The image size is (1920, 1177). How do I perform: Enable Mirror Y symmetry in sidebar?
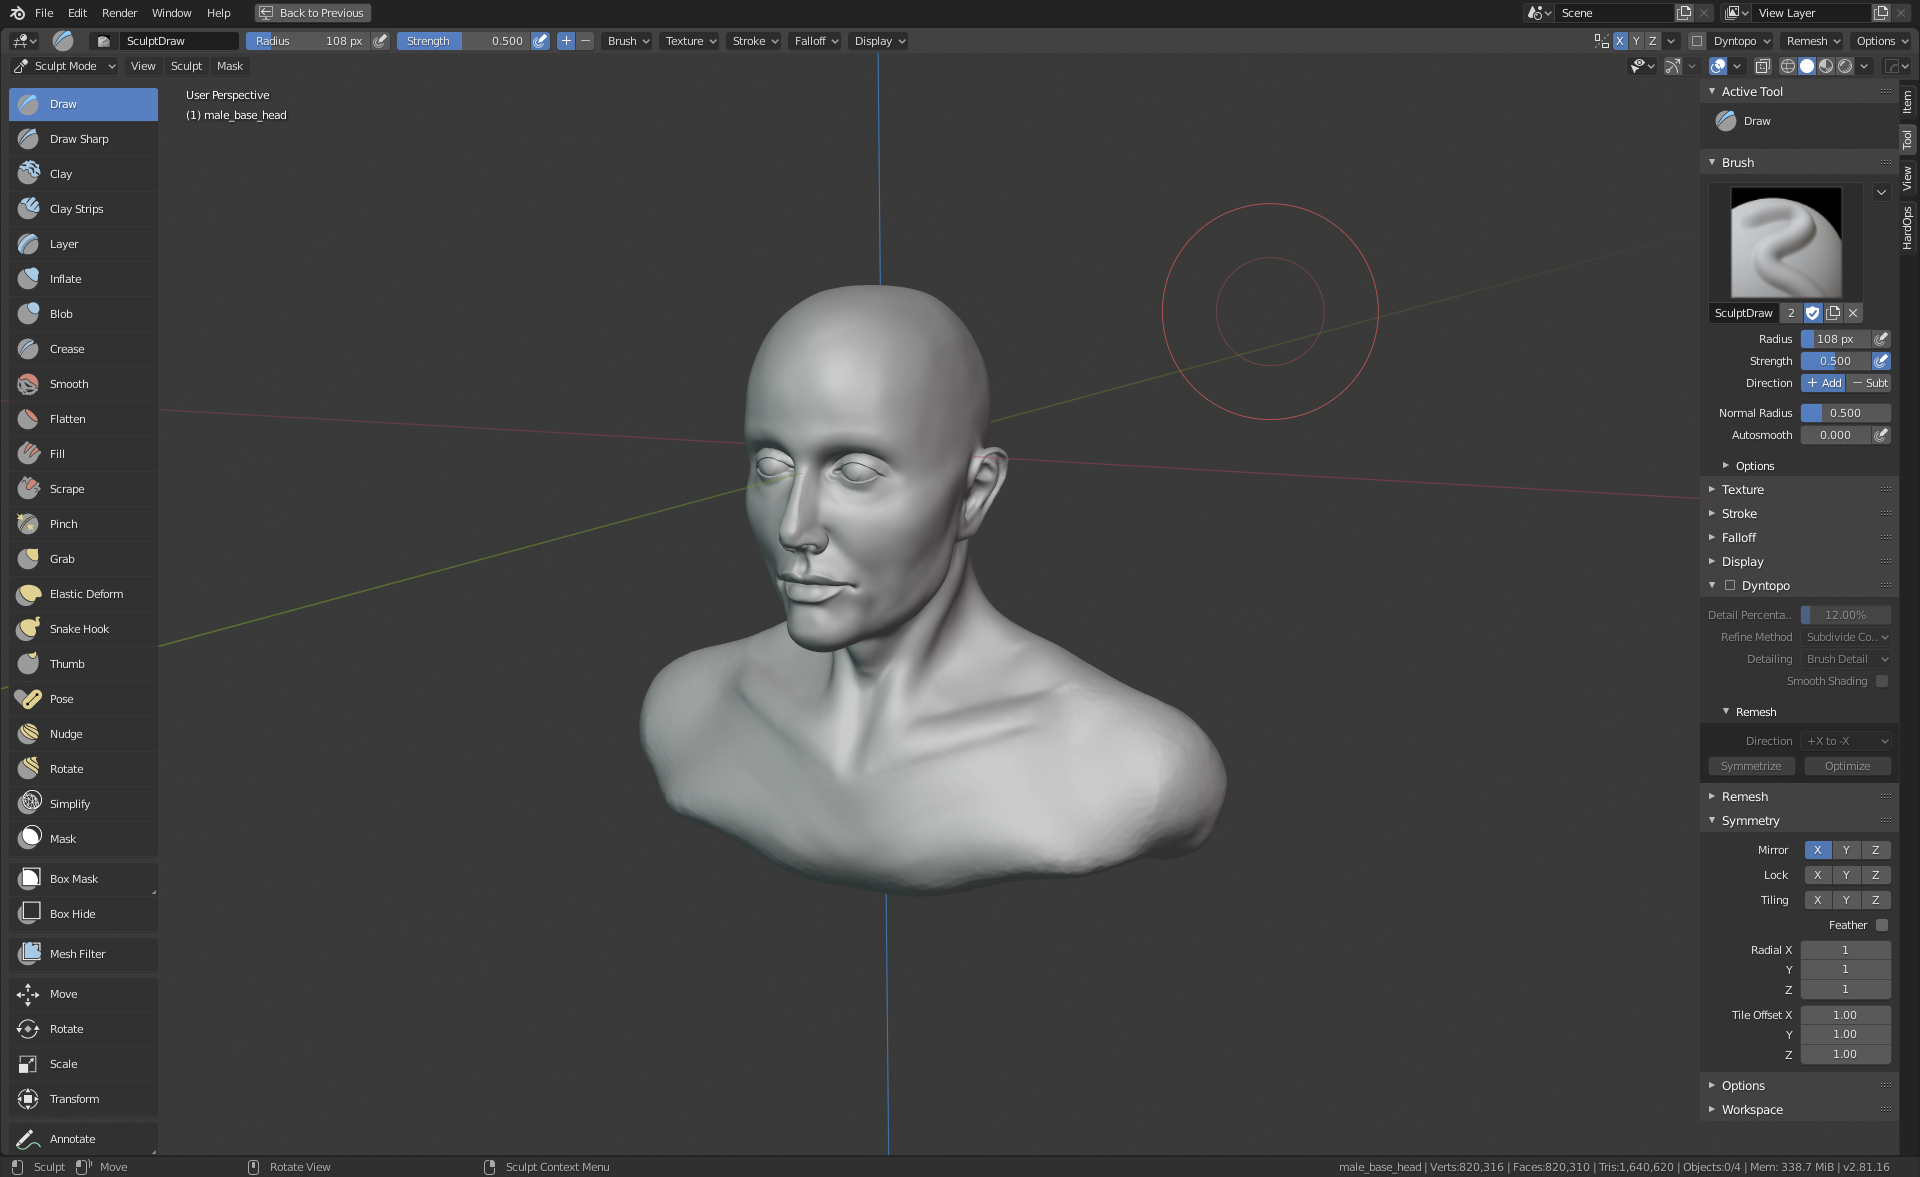point(1846,850)
